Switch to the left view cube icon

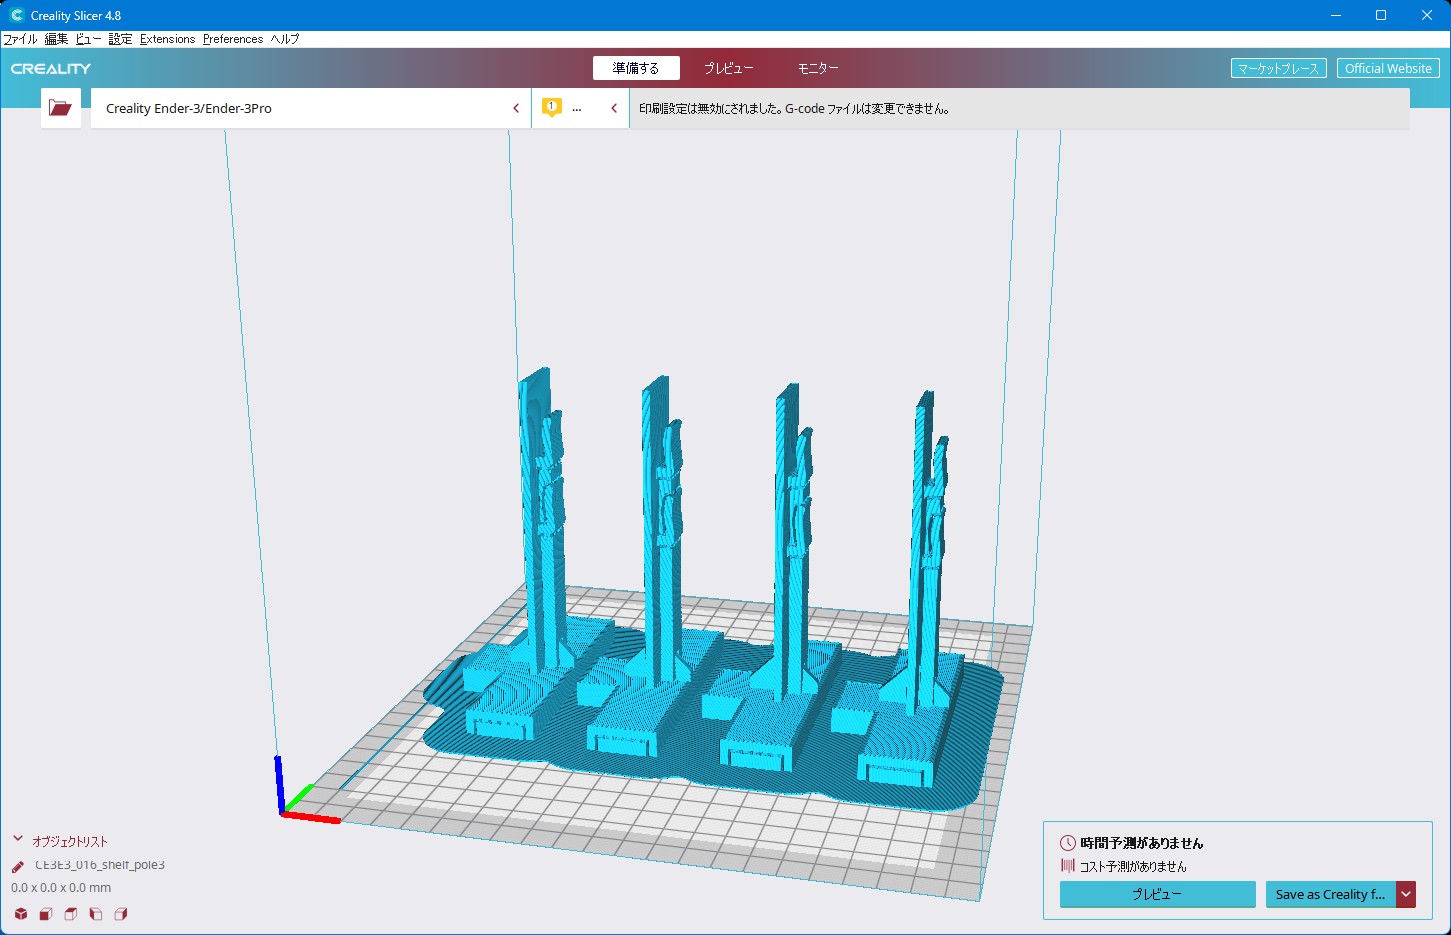(96, 914)
